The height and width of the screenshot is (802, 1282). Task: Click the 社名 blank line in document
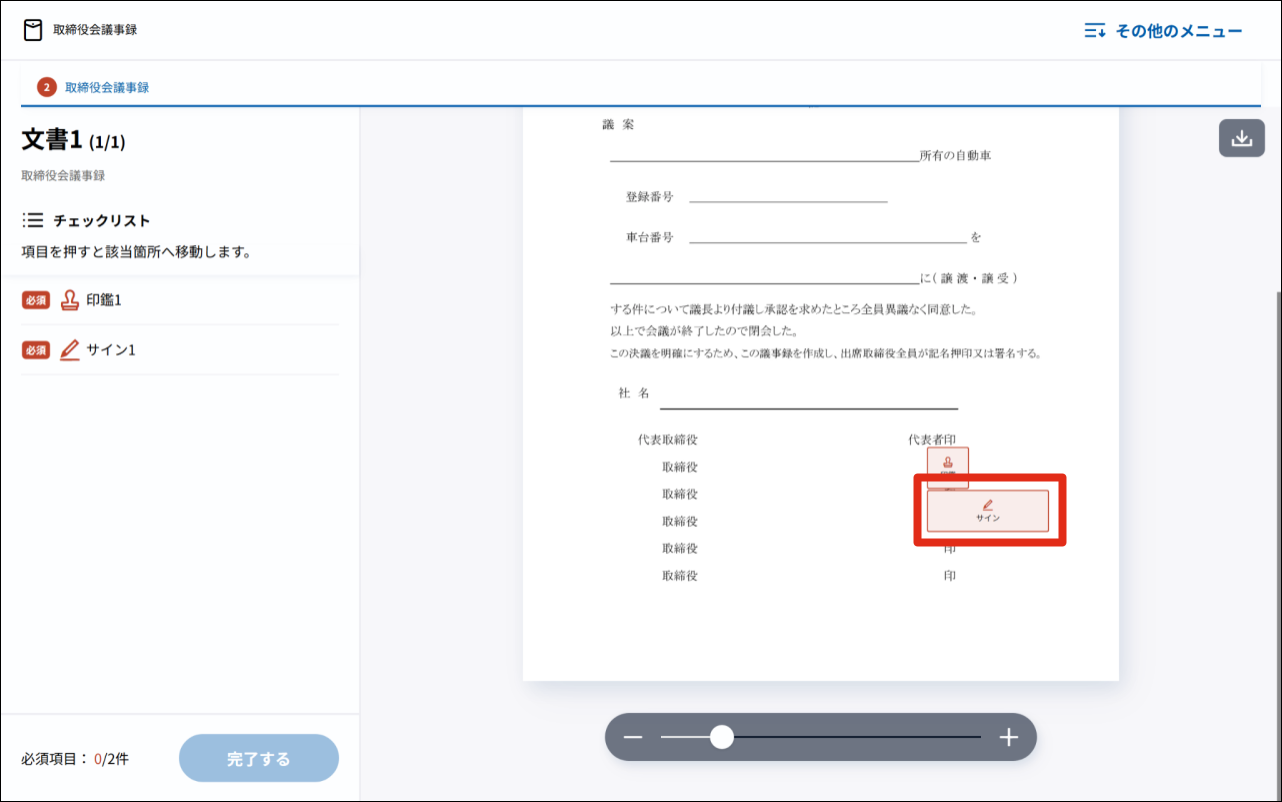(808, 400)
